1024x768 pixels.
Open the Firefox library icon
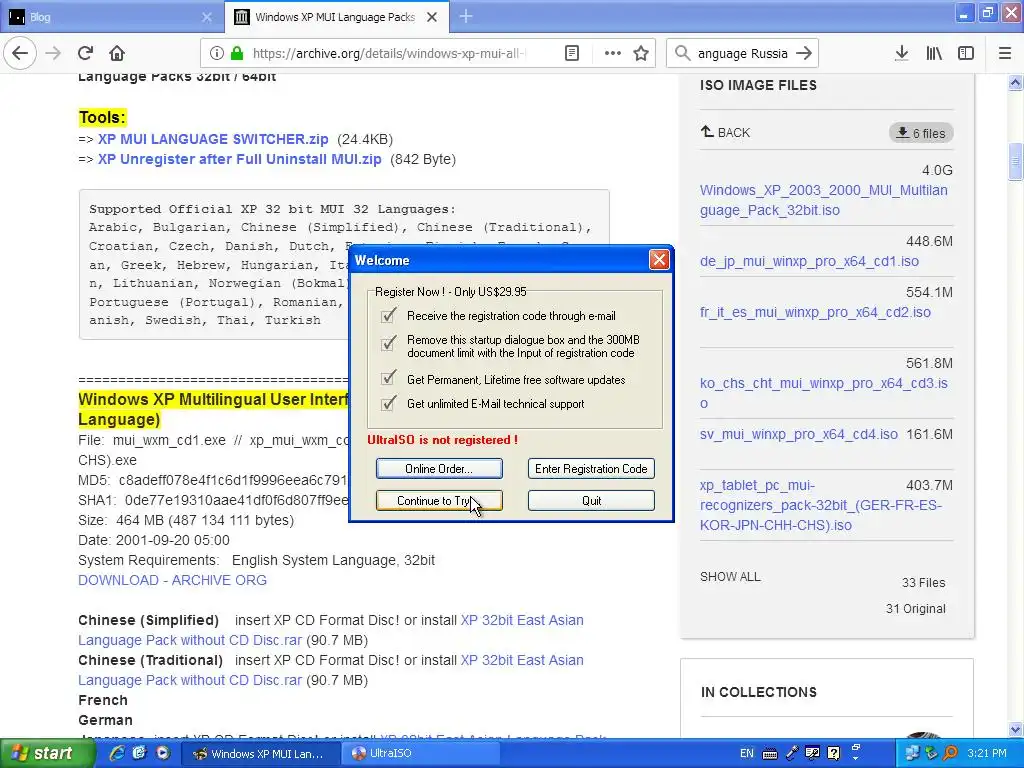tap(934, 54)
